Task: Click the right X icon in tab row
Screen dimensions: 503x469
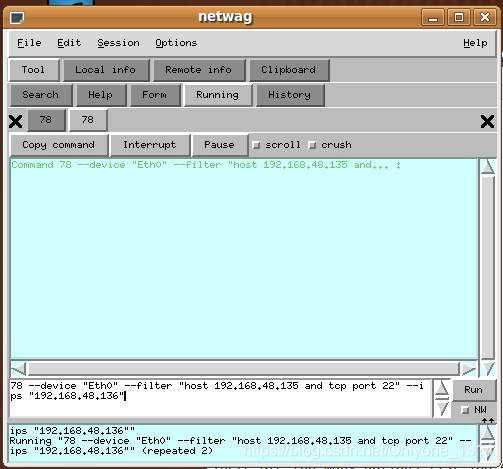Action: click(487, 121)
